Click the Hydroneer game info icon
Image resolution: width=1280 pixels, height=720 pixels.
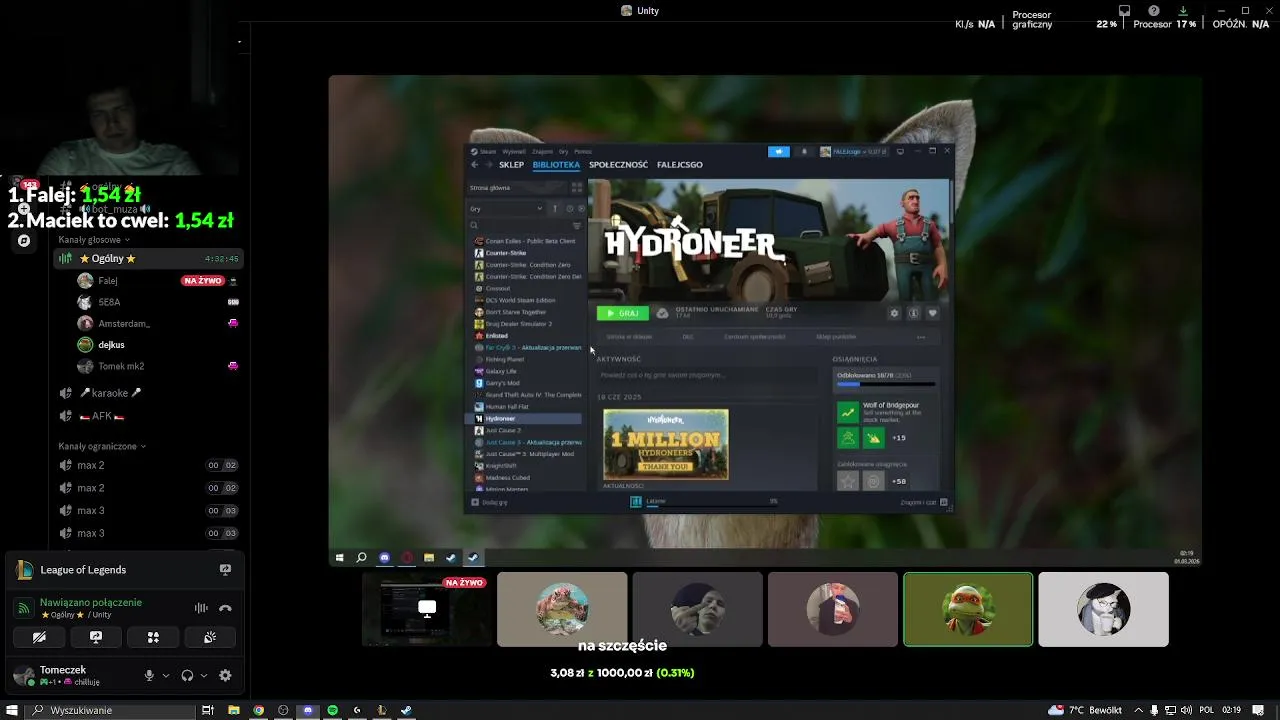click(913, 313)
